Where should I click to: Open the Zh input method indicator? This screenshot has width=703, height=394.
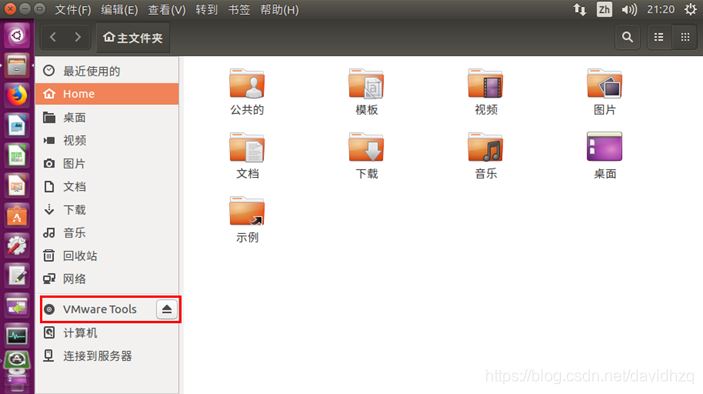[x=604, y=9]
